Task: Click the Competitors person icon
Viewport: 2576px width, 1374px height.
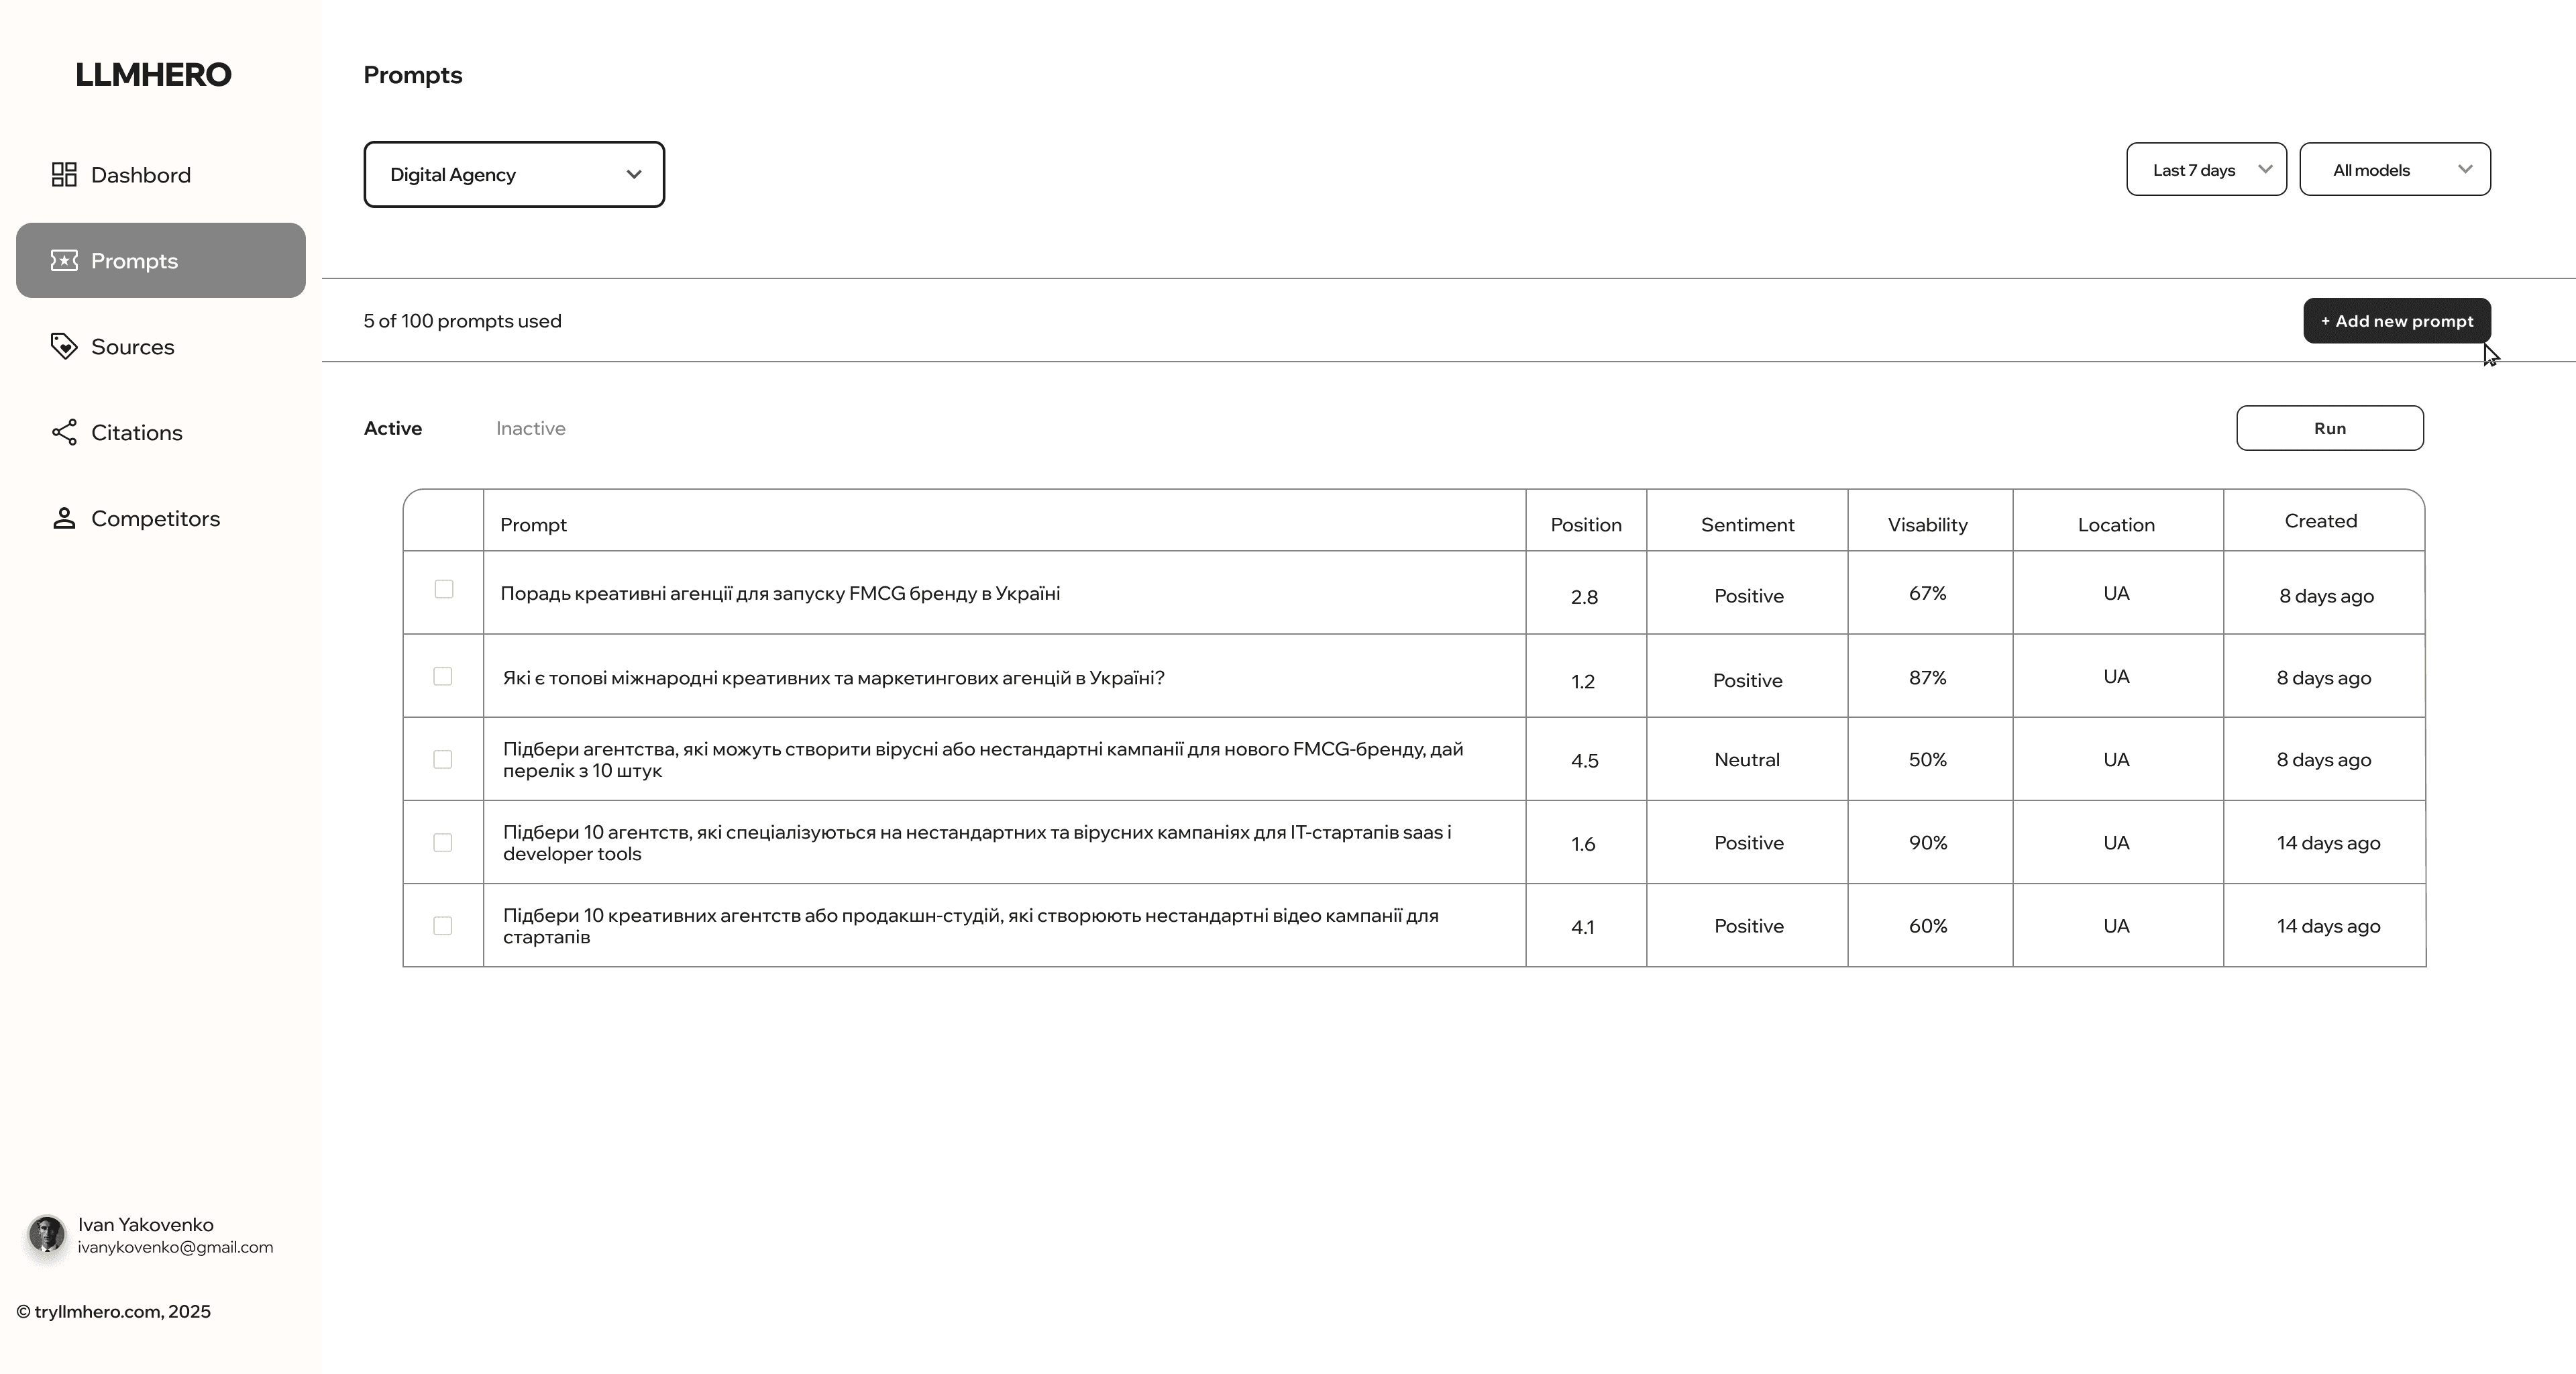Action: (64, 518)
